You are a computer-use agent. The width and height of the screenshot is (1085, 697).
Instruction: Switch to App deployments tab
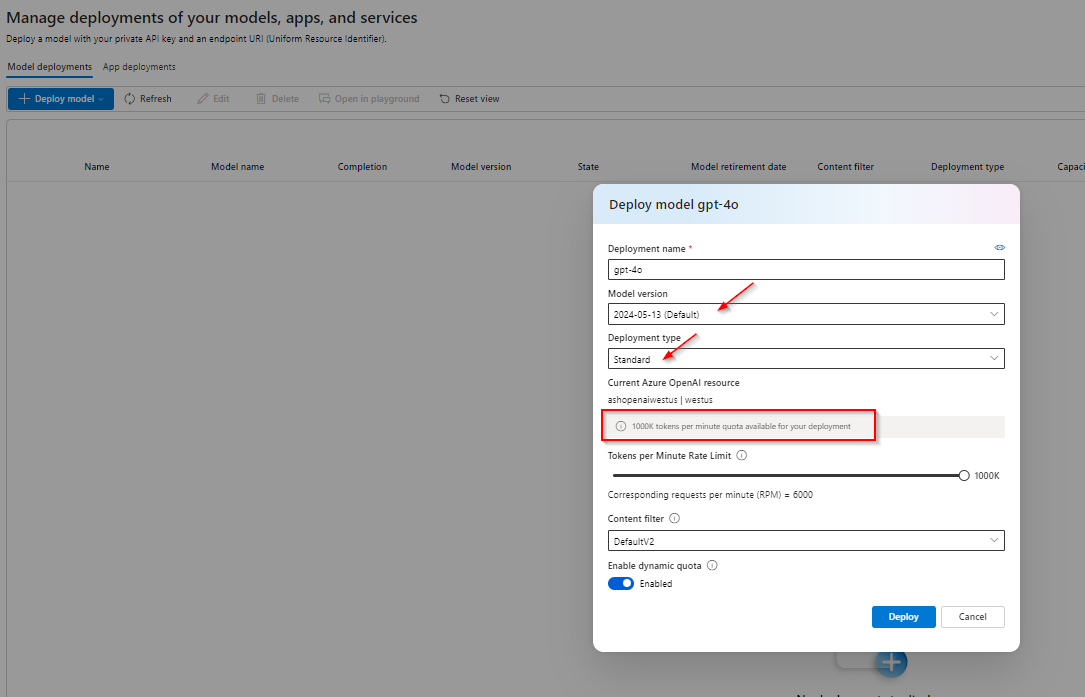click(x=139, y=67)
